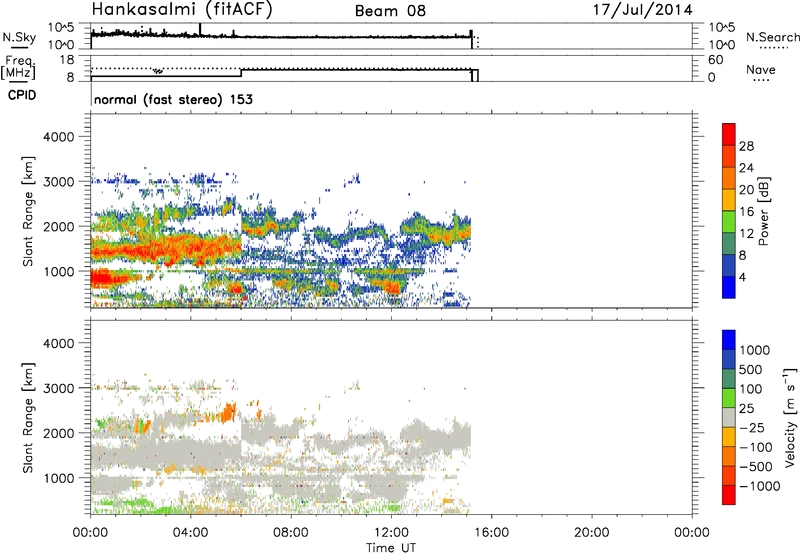Click the 'N.Search' legend label
This screenshot has height=554, width=800.
point(773,37)
